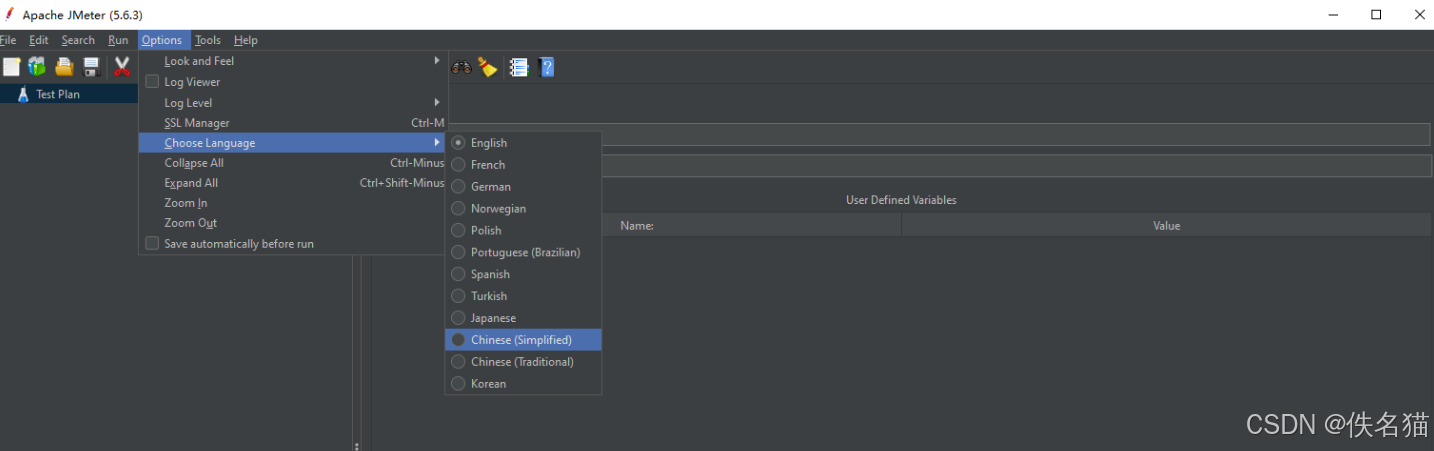Click the comments input field
This screenshot has width=1434, height=451.
pyautogui.click(x=1016, y=166)
